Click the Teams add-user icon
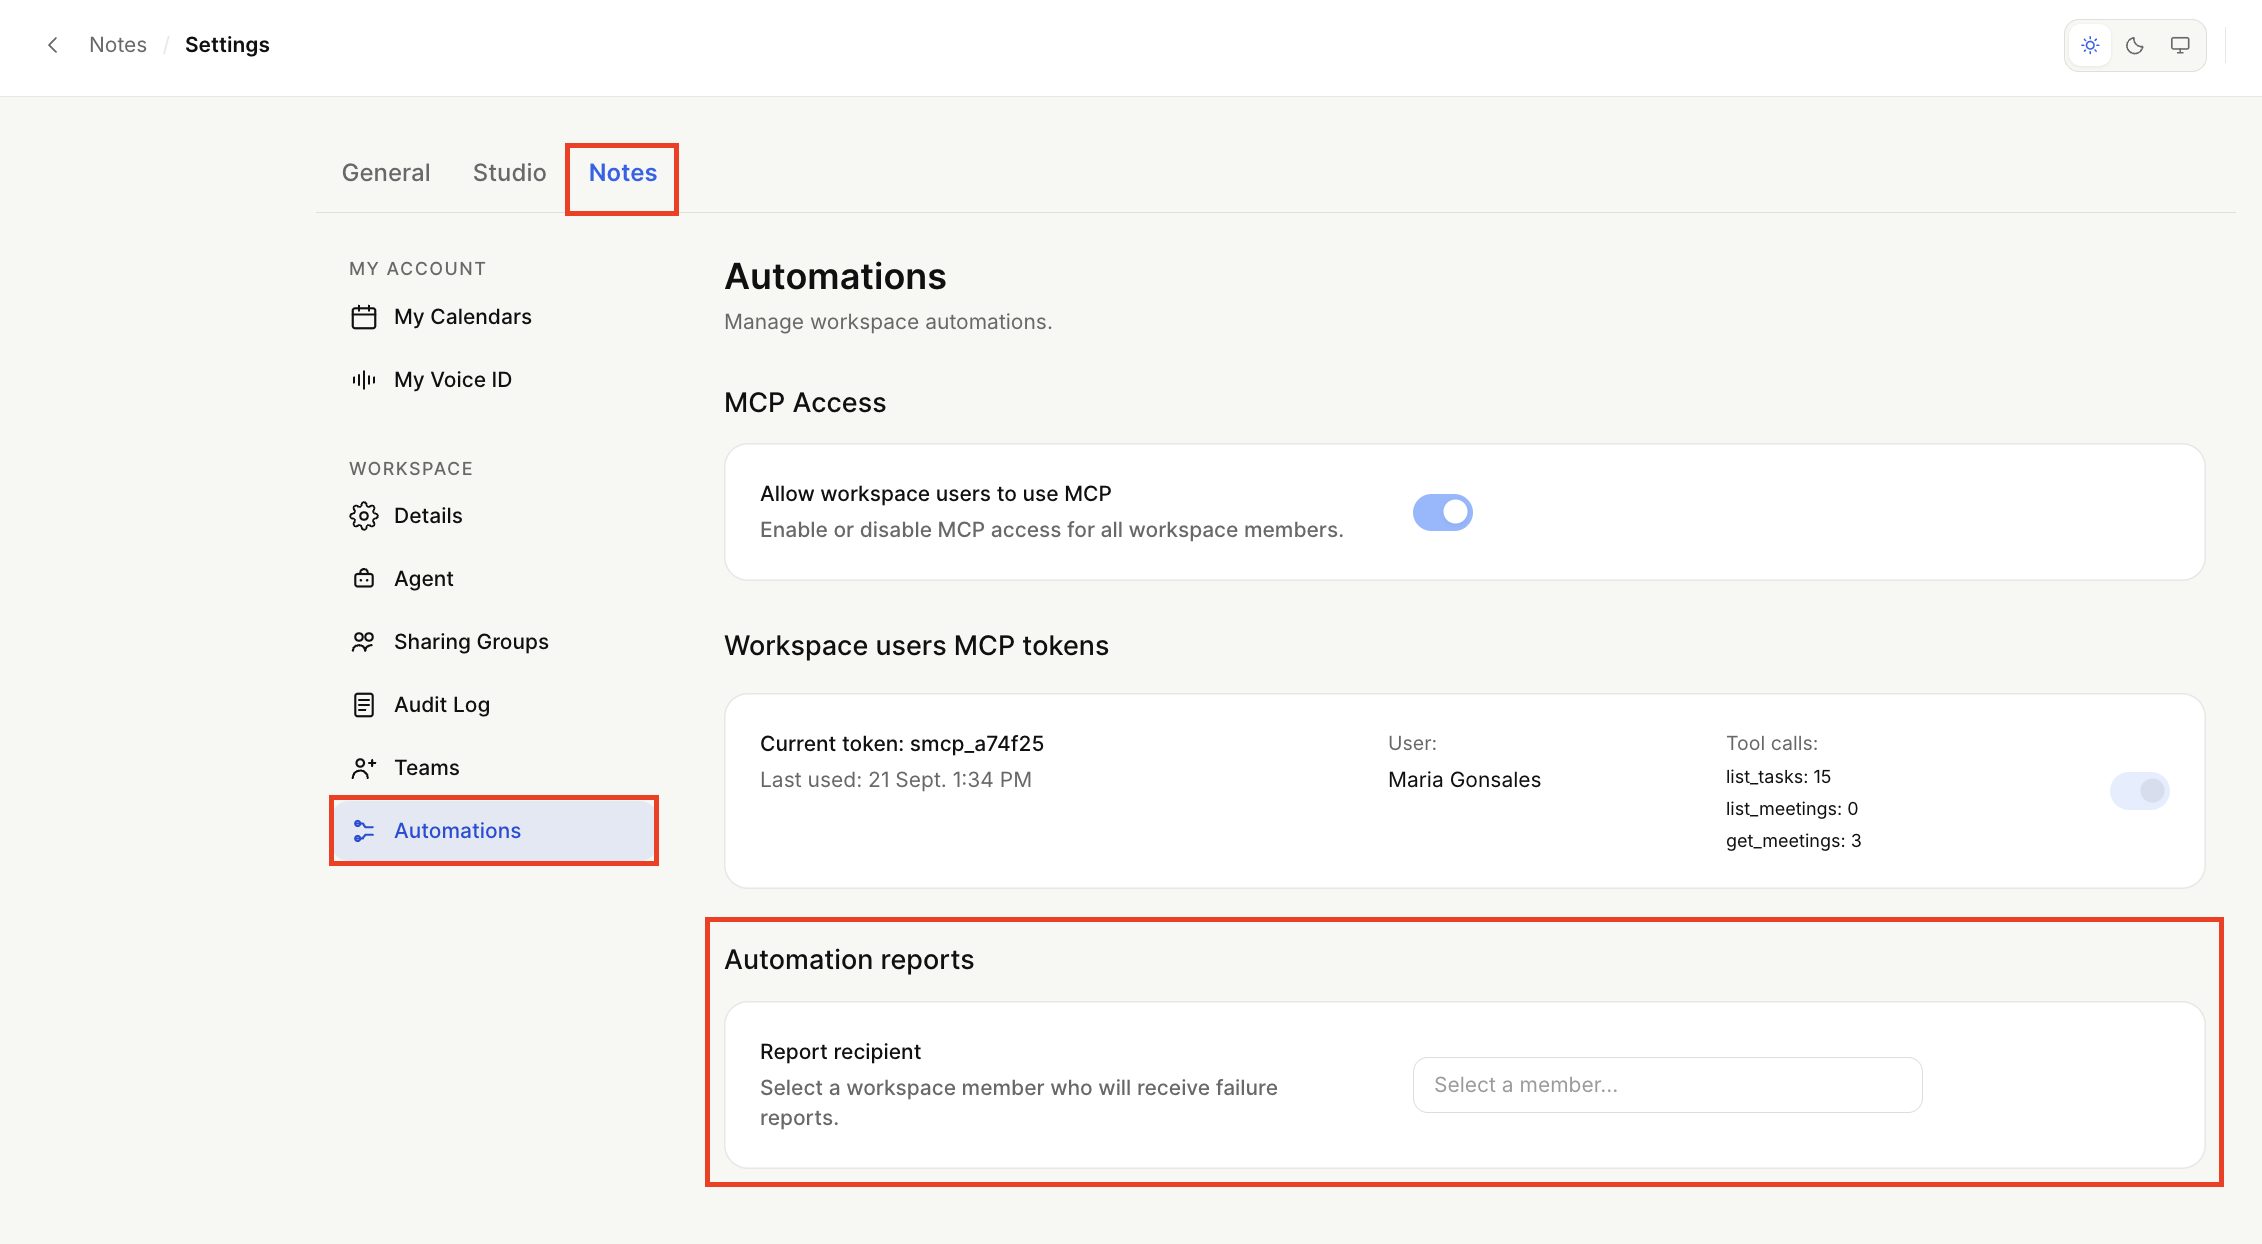 tap(364, 768)
